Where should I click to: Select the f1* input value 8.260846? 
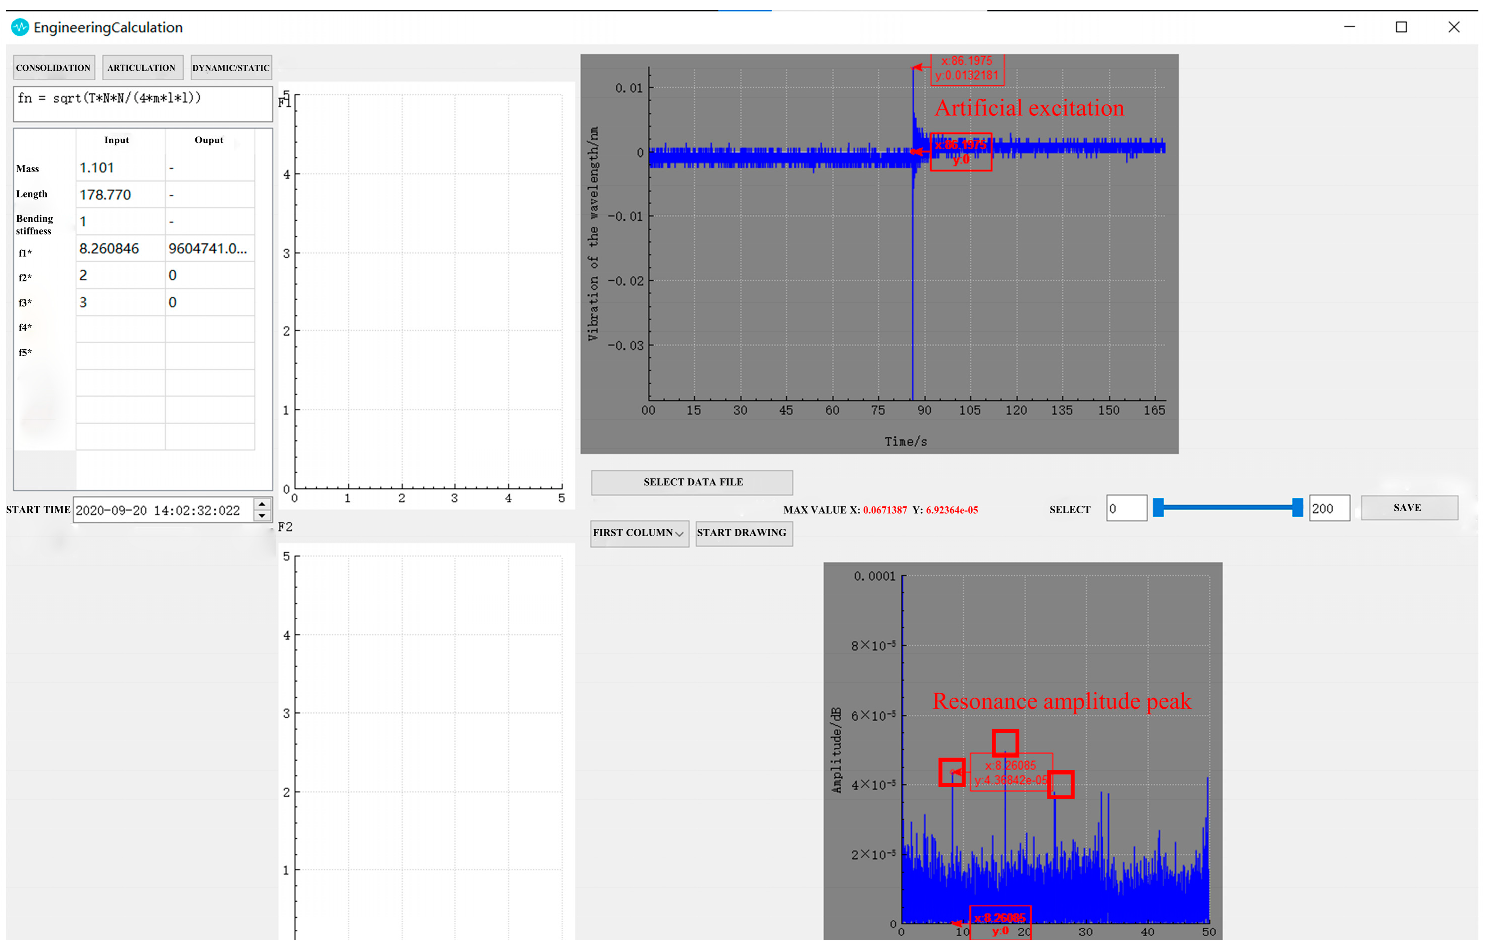[120, 249]
